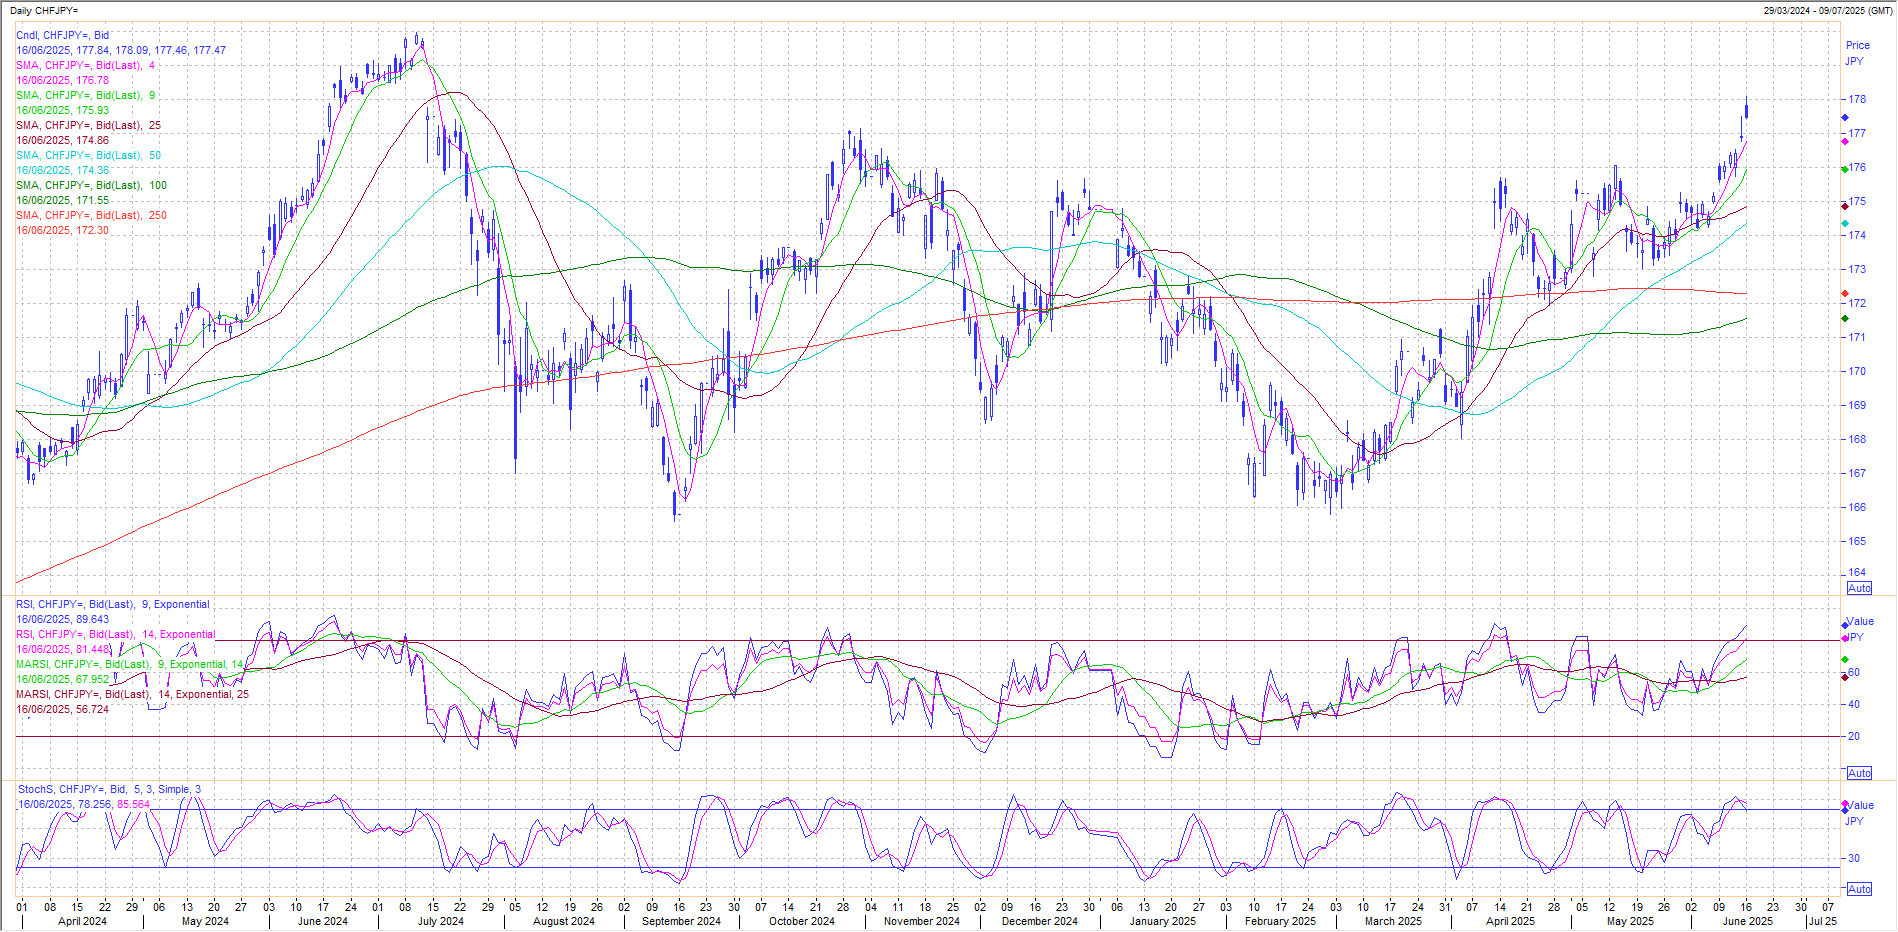Select the SMA 100 legend label

click(x=91, y=185)
